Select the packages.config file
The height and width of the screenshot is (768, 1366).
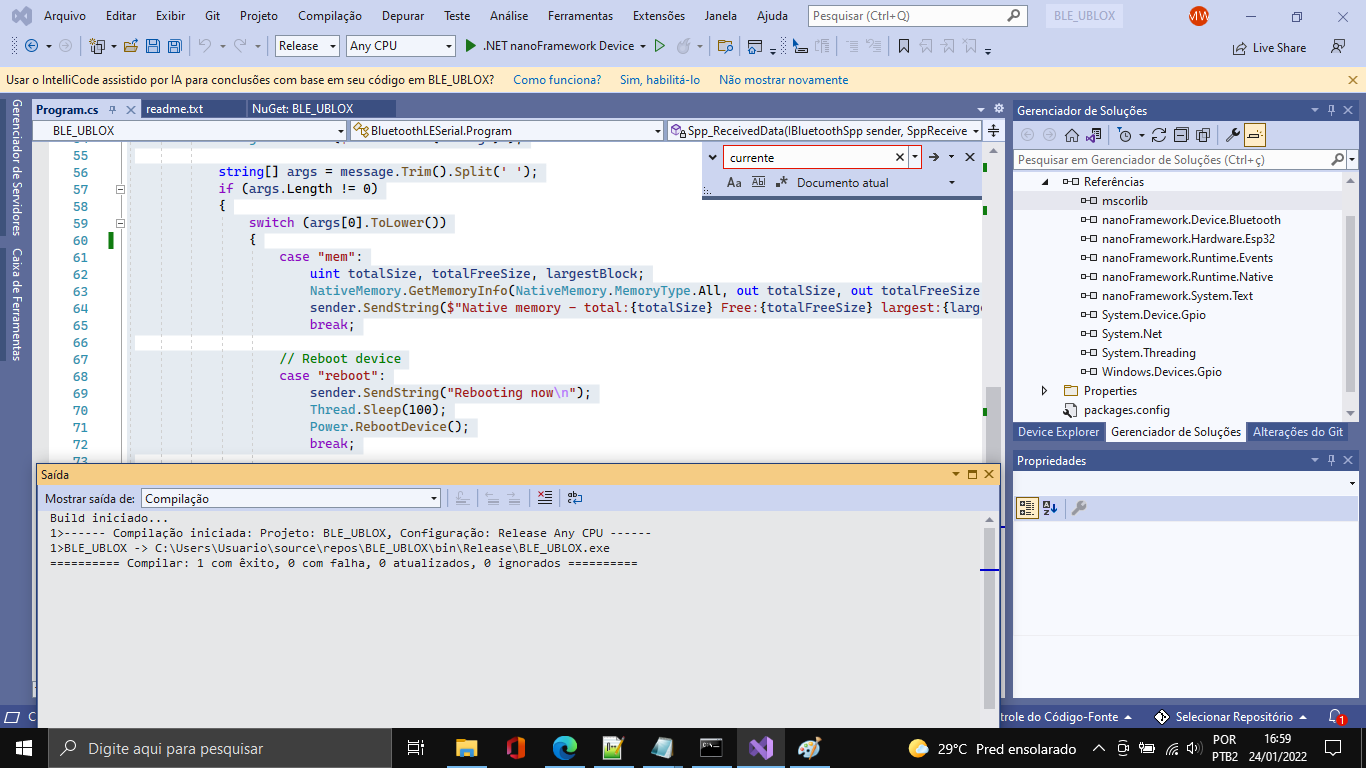click(x=1126, y=410)
